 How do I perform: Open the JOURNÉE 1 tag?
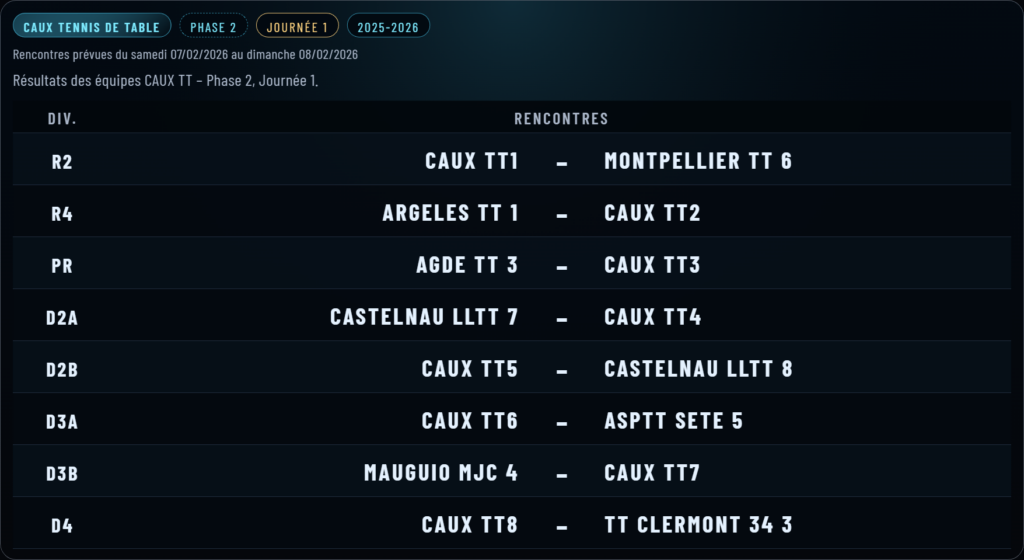(297, 27)
